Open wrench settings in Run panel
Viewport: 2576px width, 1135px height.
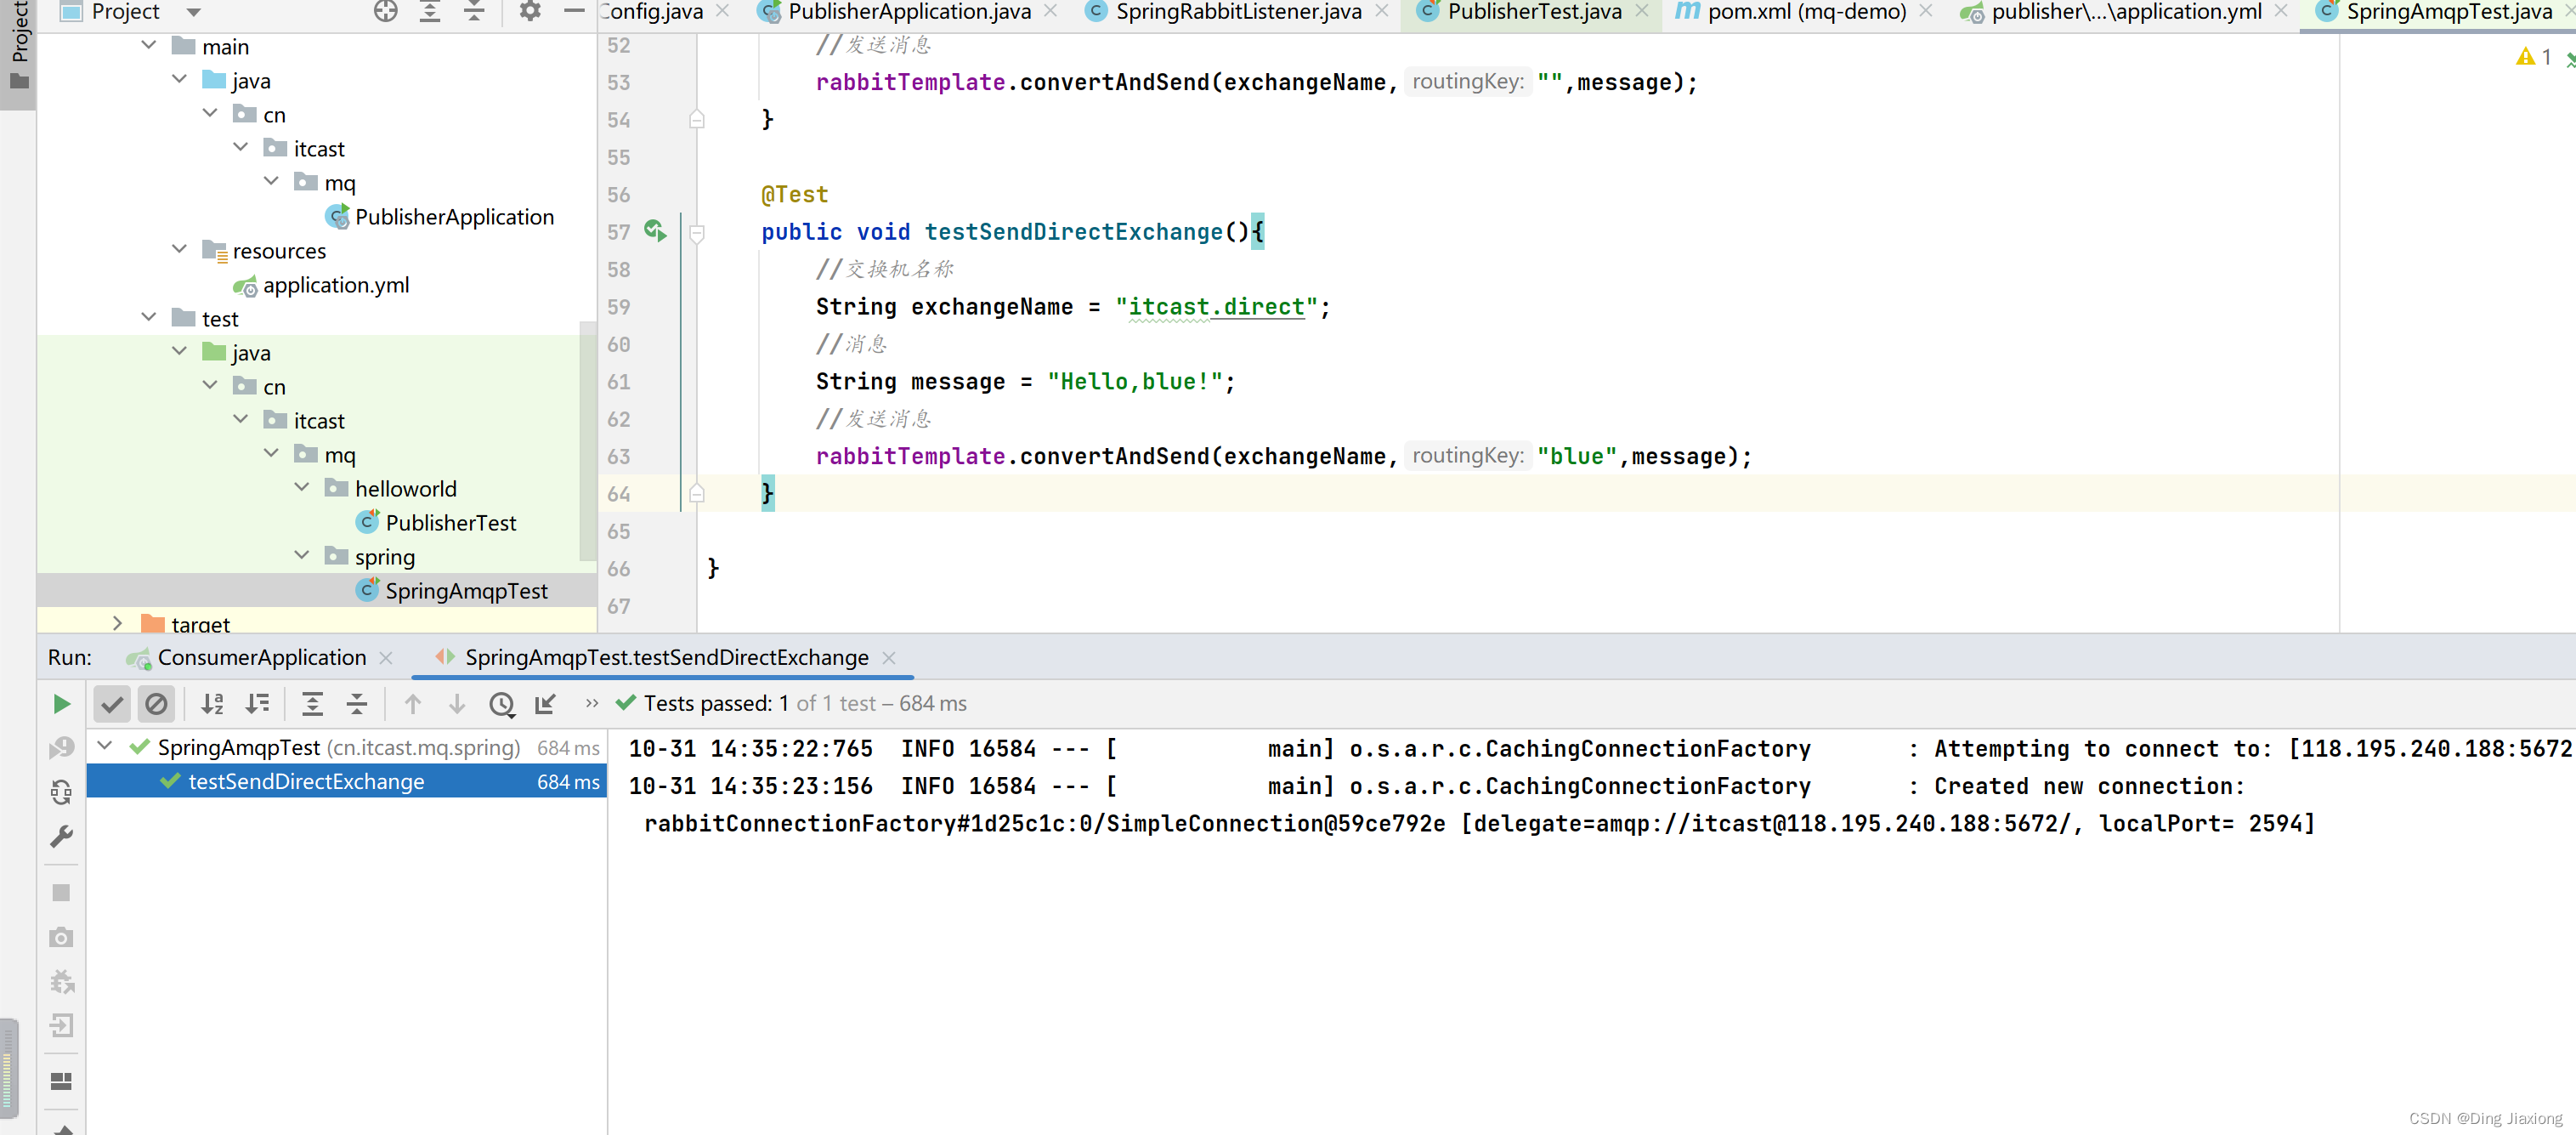pyautogui.click(x=61, y=836)
